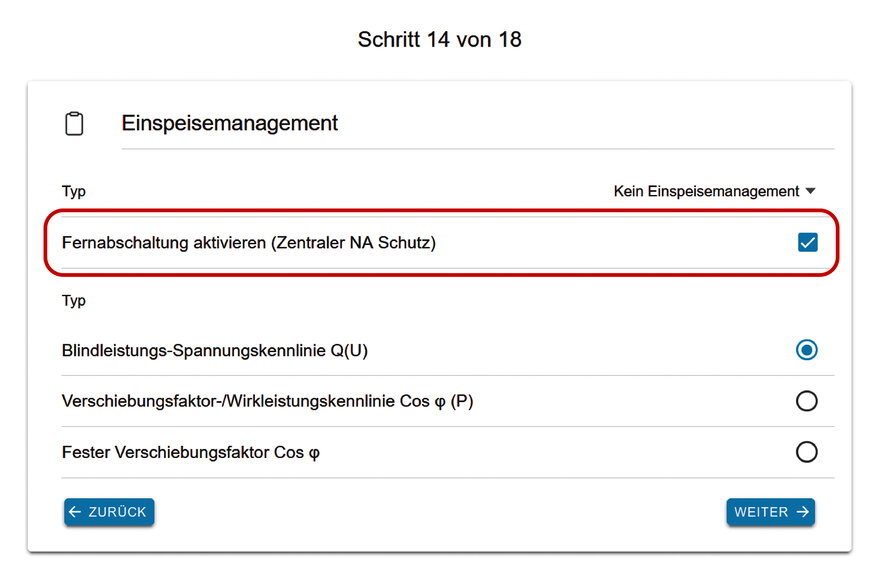
Task: Click the Schritt 14 von 18 heading
Action: click(x=439, y=39)
